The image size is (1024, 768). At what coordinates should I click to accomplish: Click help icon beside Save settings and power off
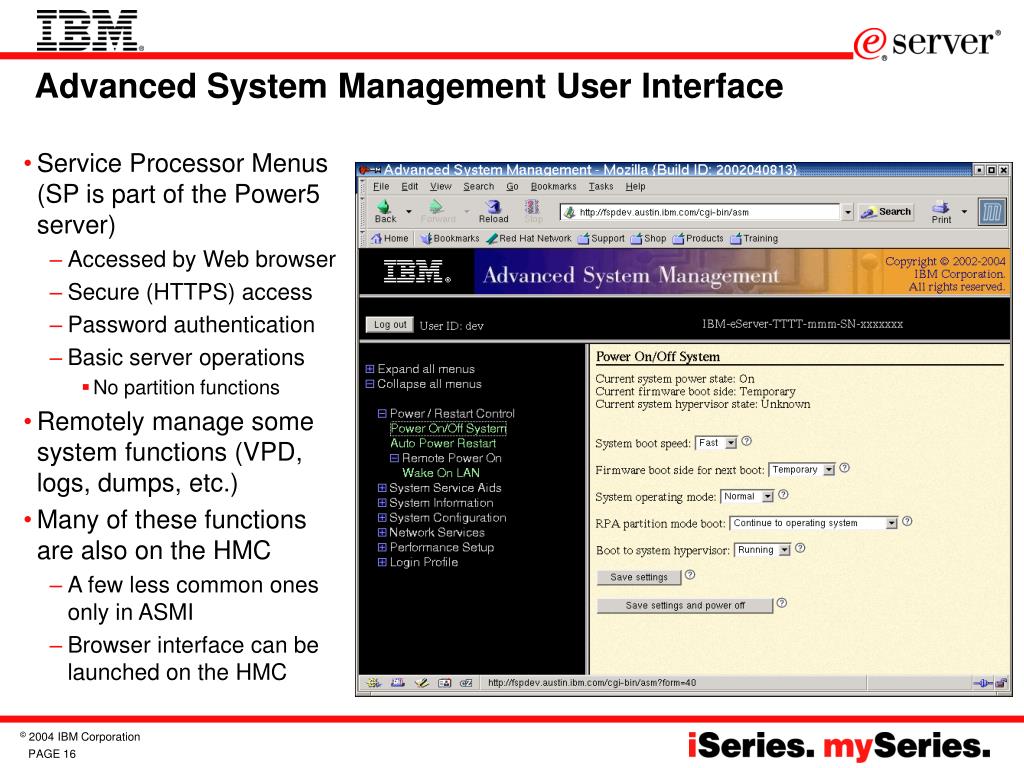click(782, 603)
